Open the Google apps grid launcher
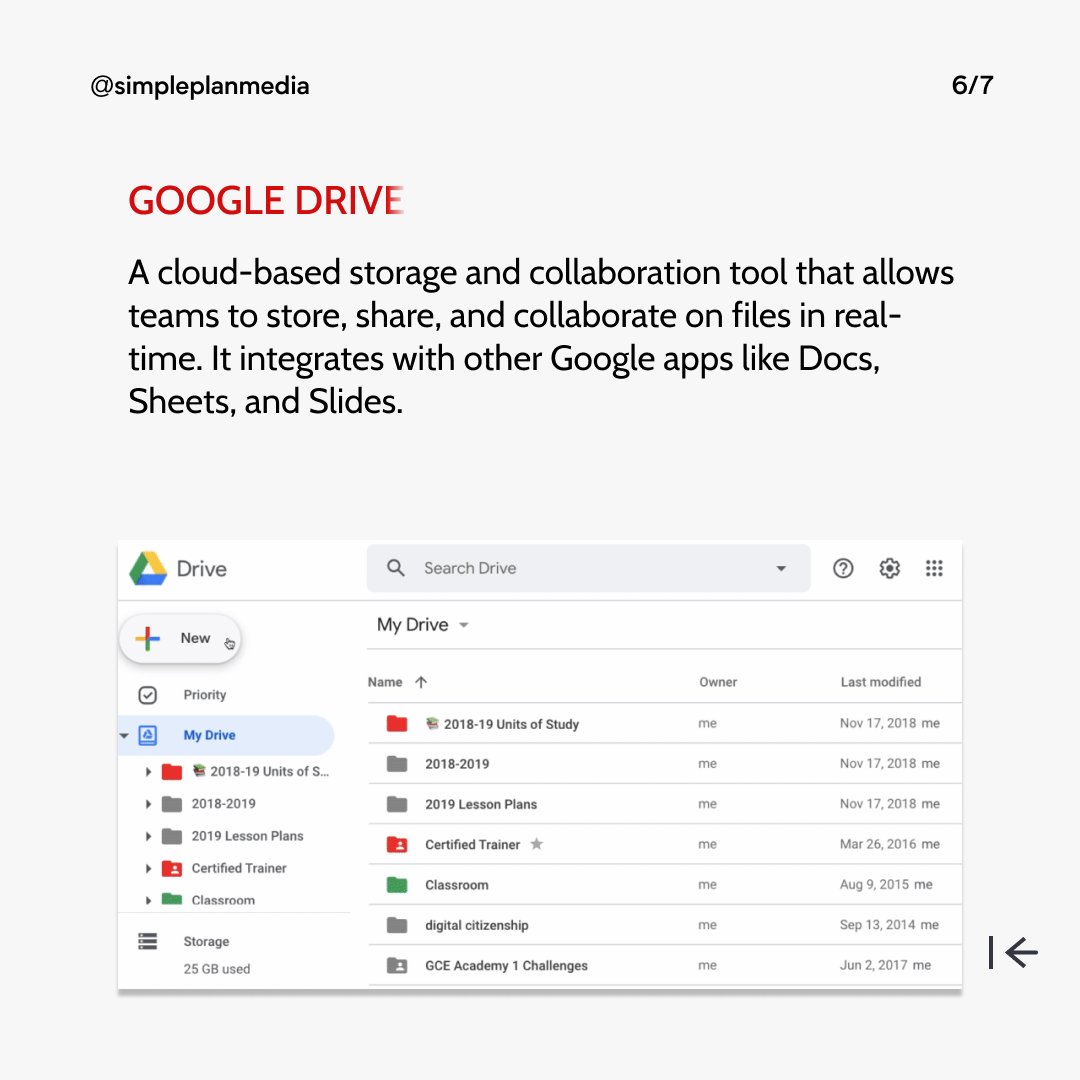1080x1080 pixels. coord(934,568)
